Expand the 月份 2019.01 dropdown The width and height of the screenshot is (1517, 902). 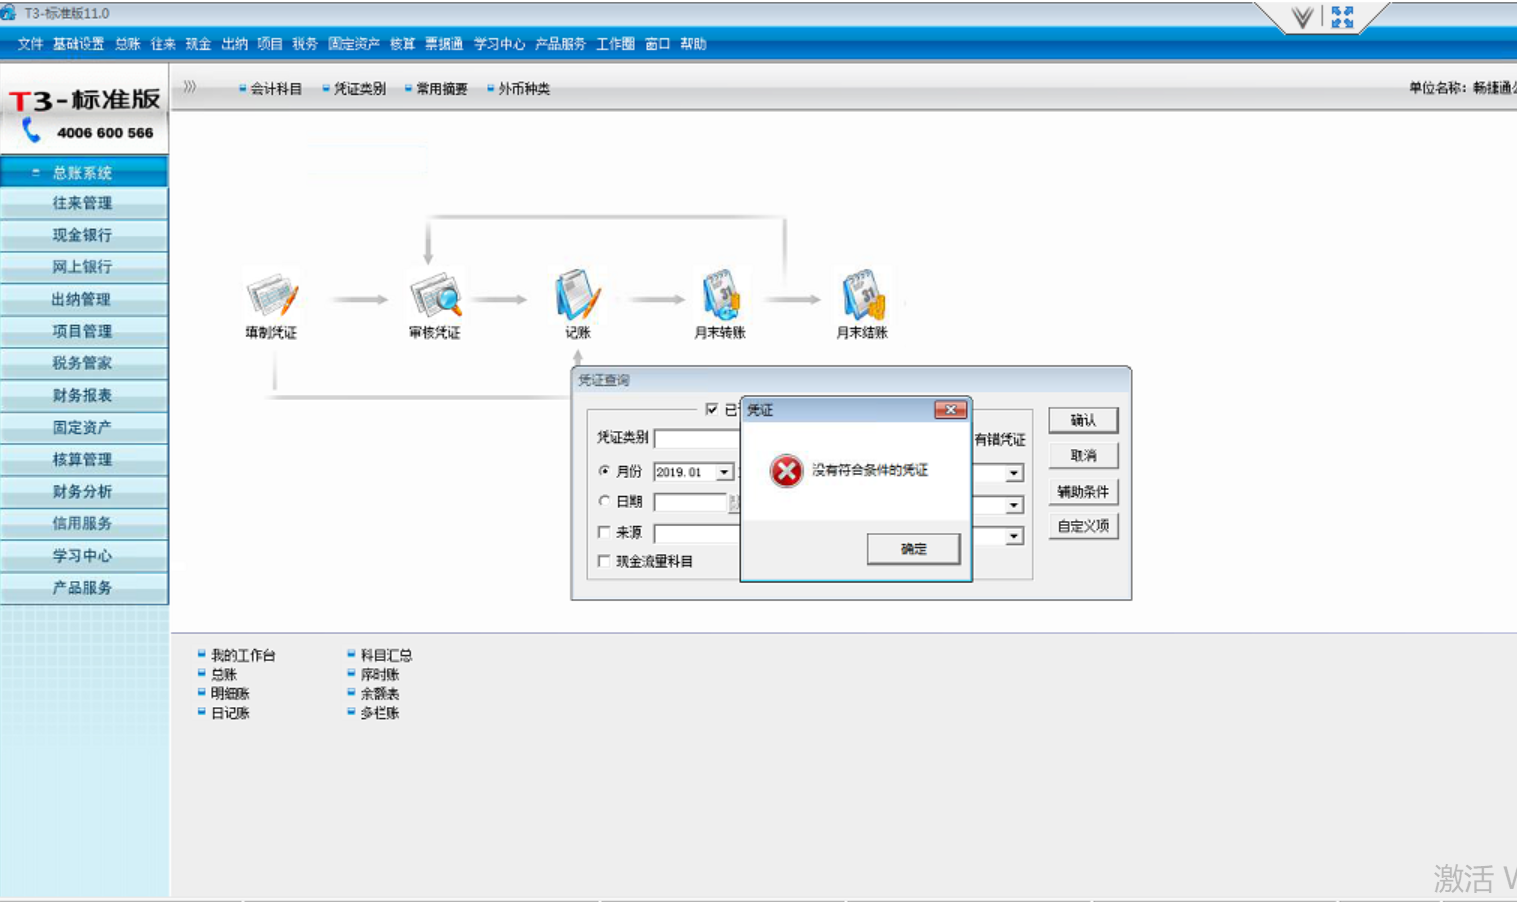pyautogui.click(x=724, y=472)
